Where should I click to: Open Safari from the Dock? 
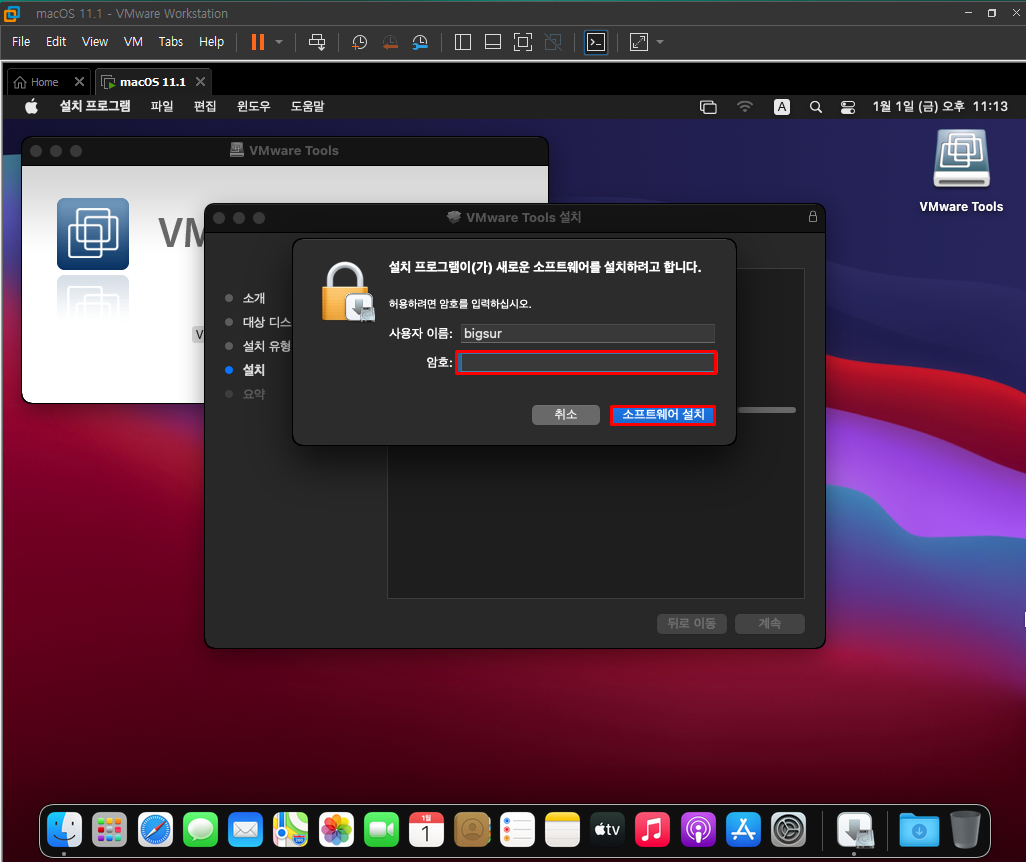[155, 830]
